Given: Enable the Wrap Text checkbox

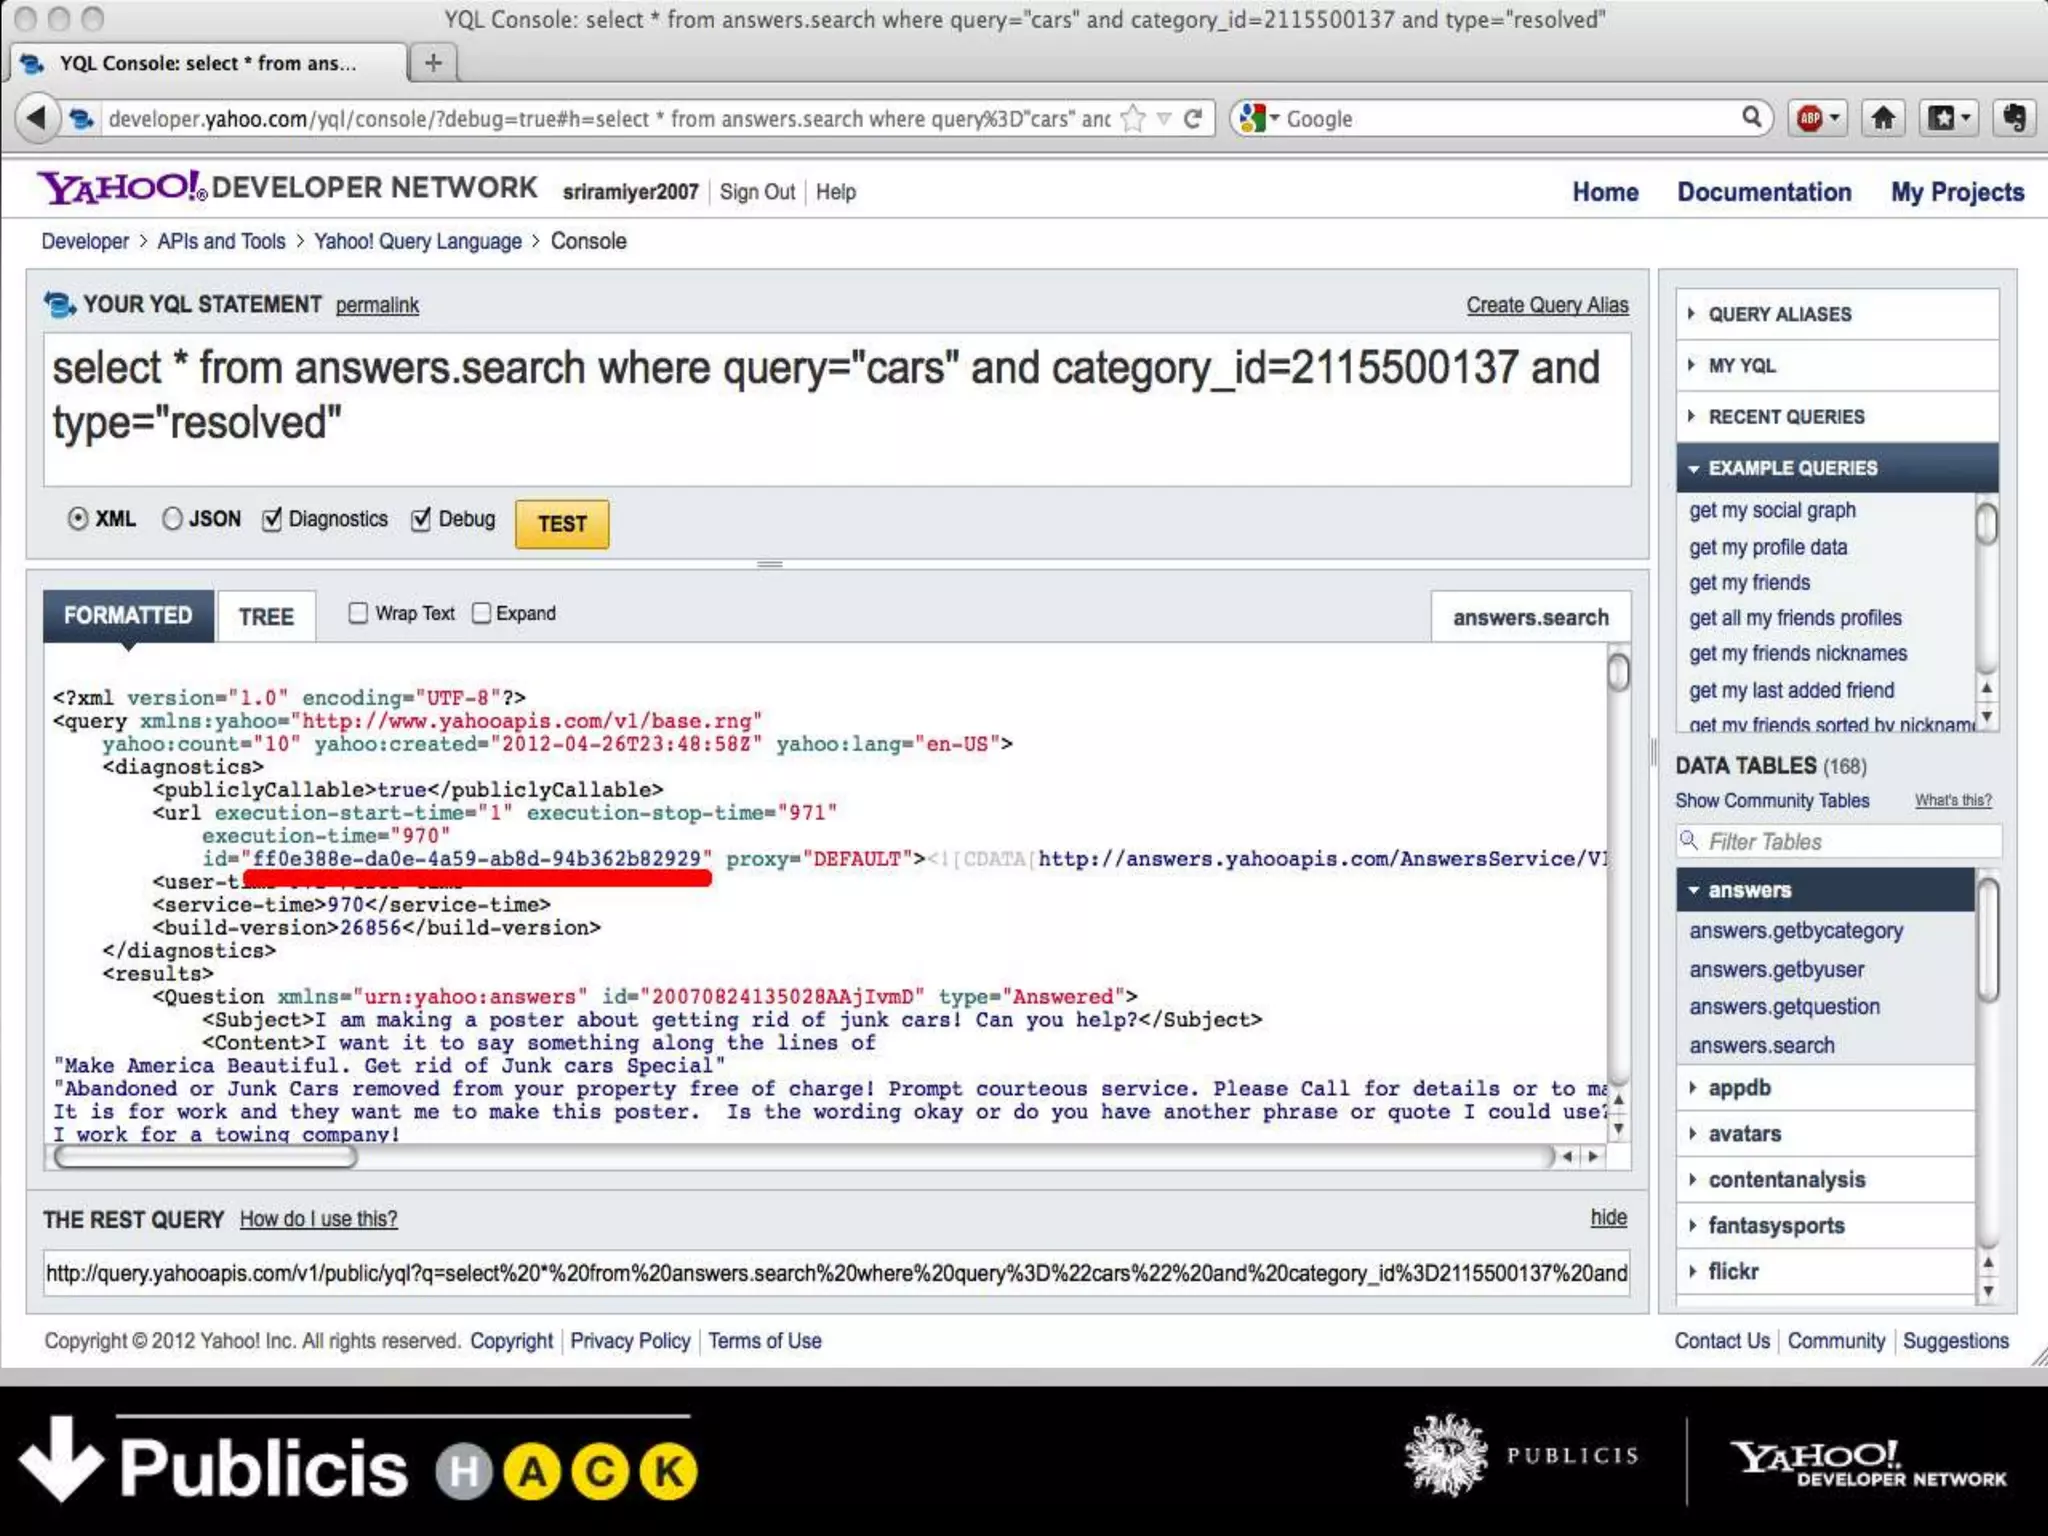Looking at the screenshot, I should (x=358, y=613).
